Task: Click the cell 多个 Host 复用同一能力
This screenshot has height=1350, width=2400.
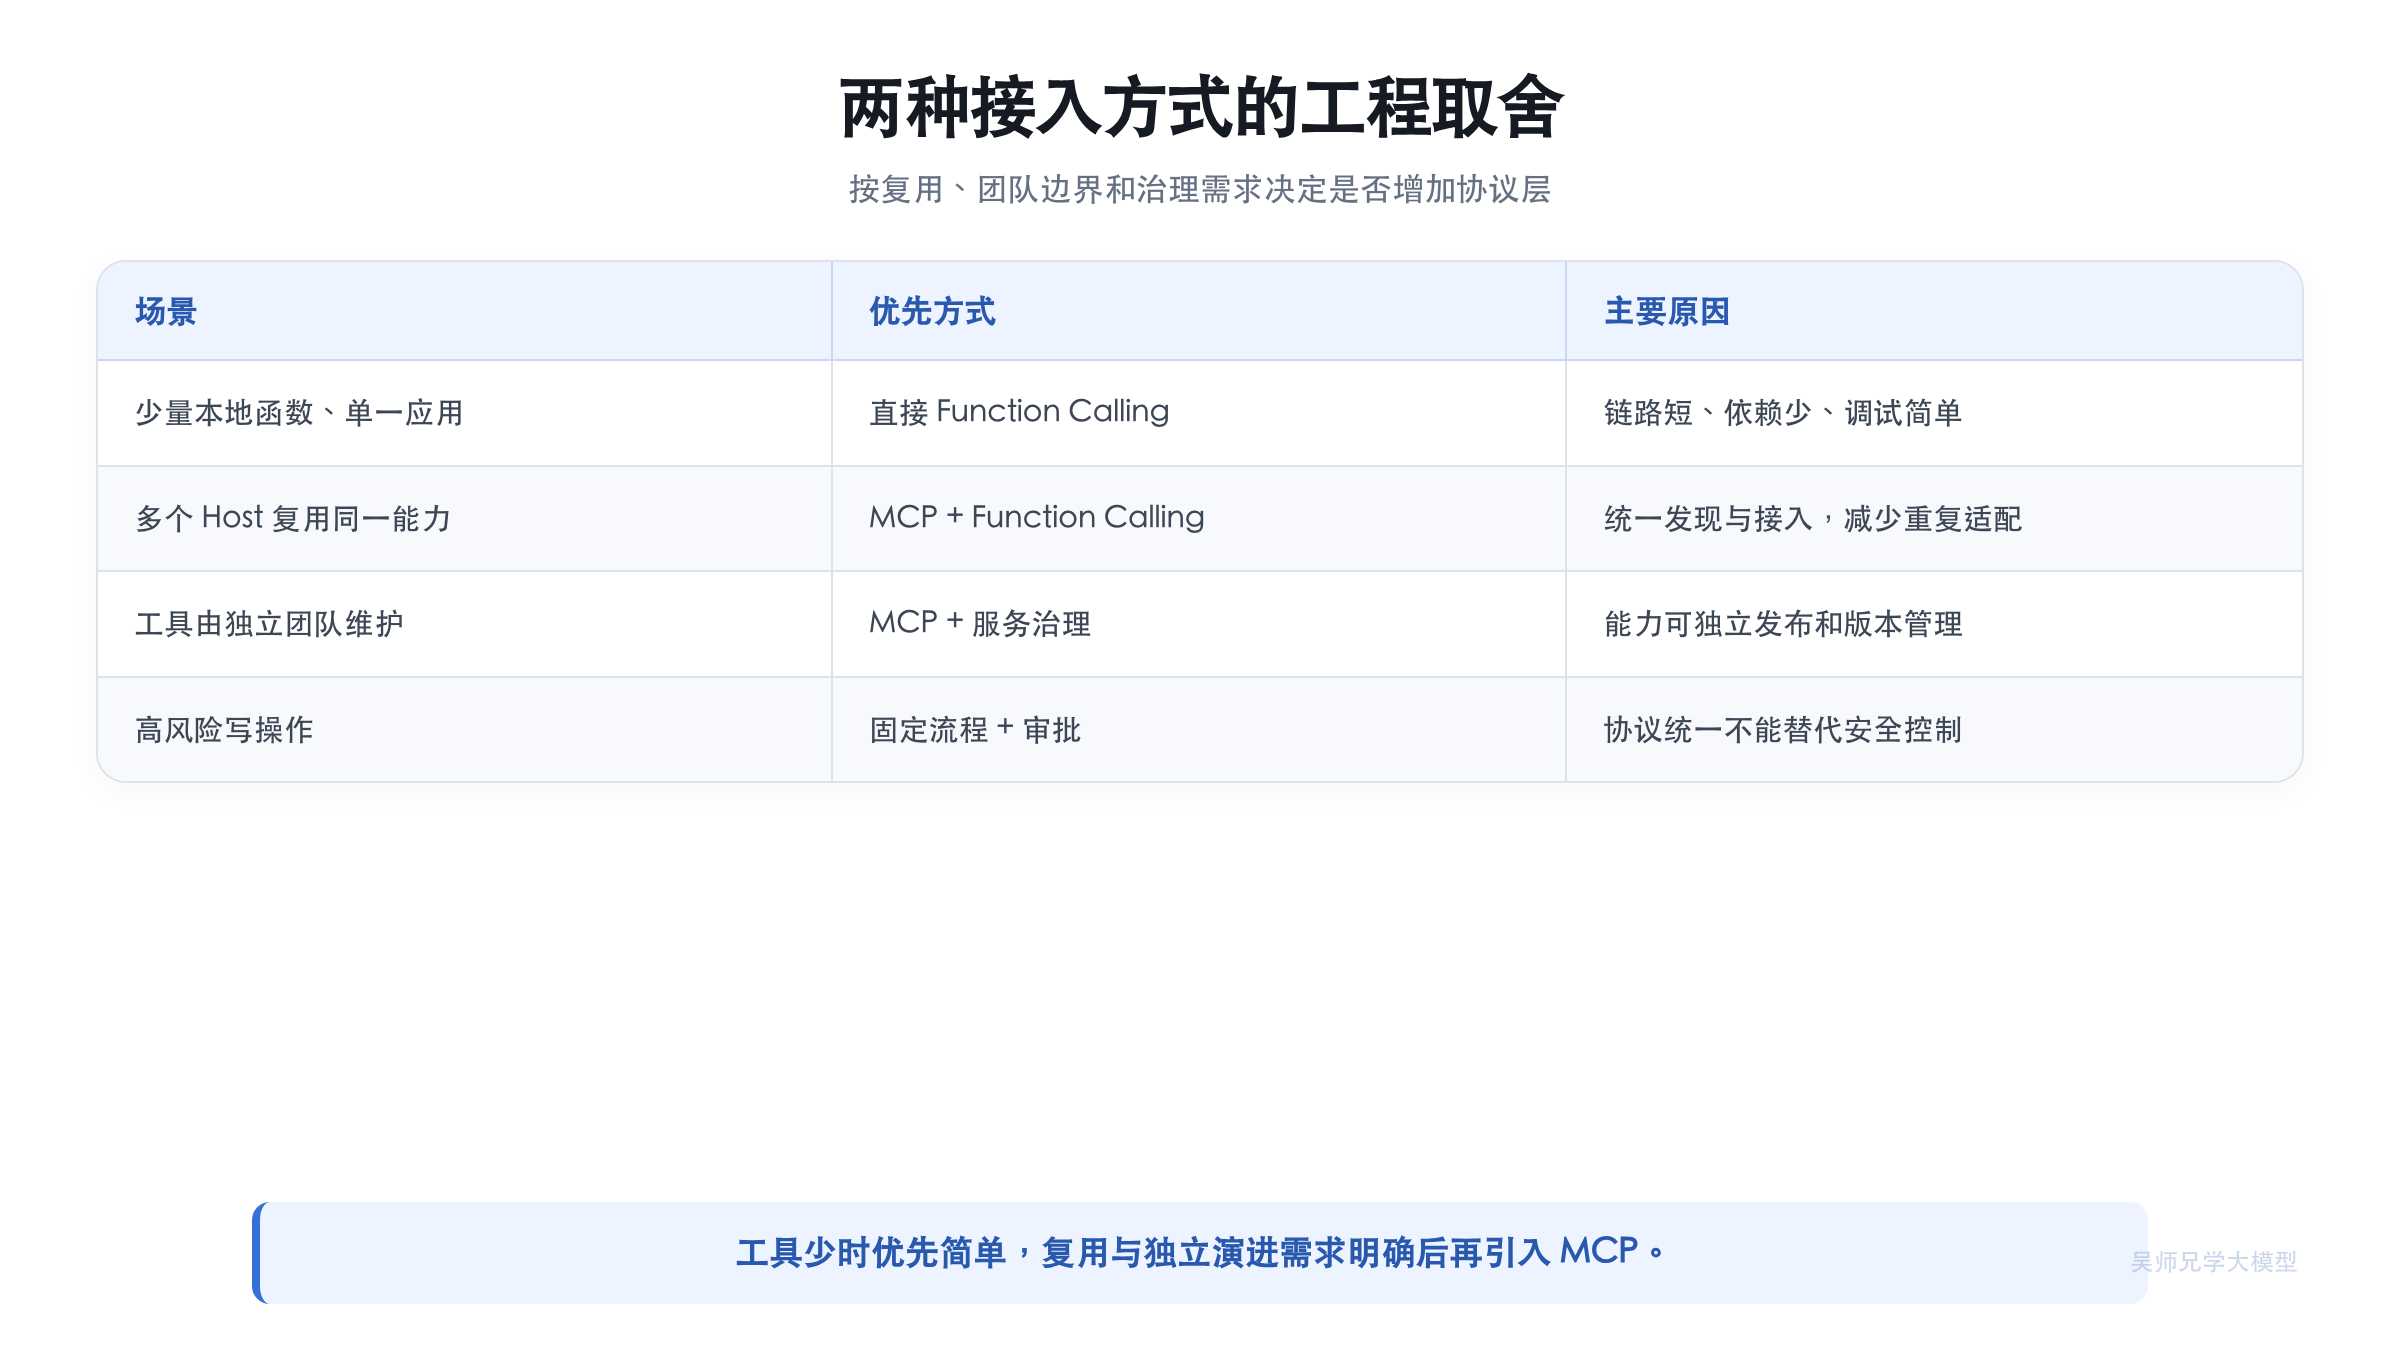Action: coord(465,518)
